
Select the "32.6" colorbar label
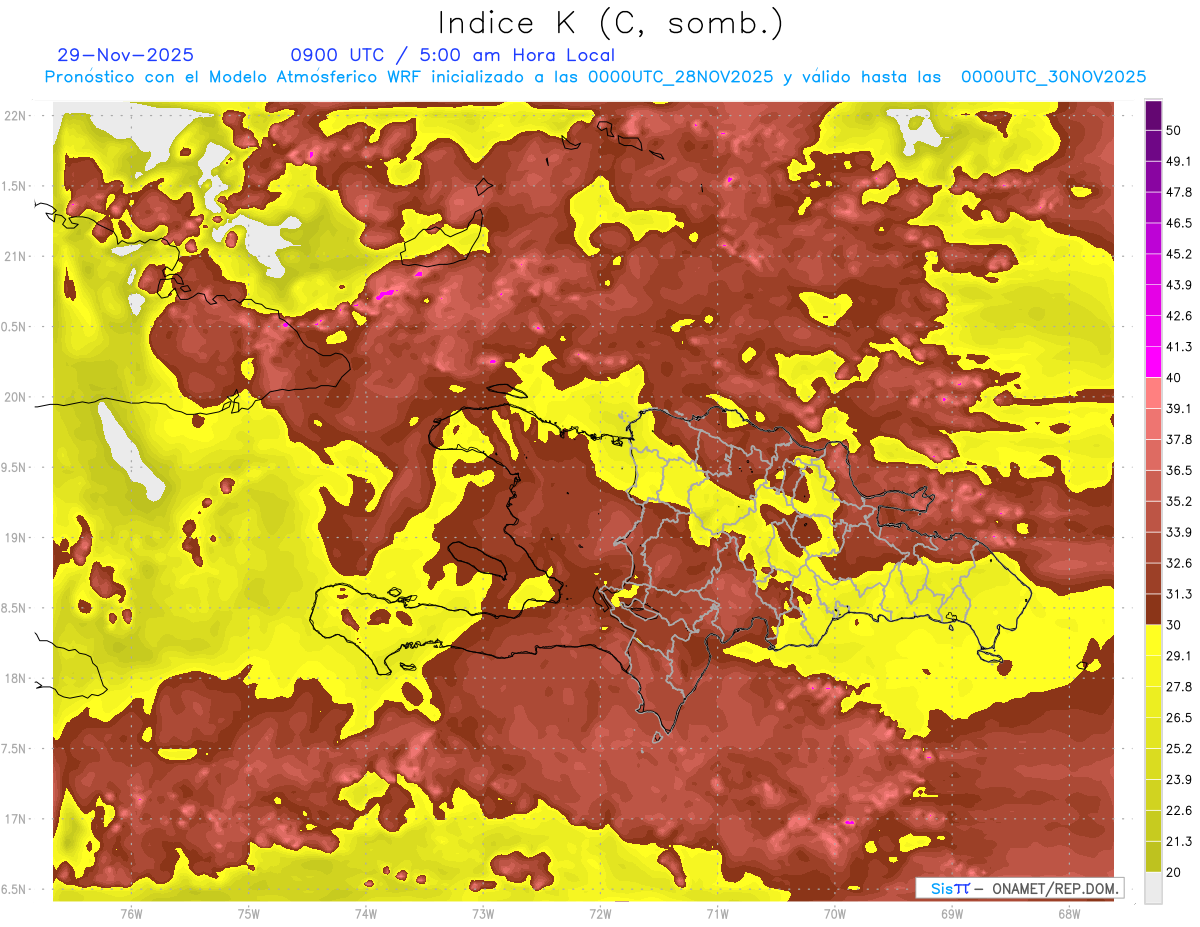point(1179,564)
